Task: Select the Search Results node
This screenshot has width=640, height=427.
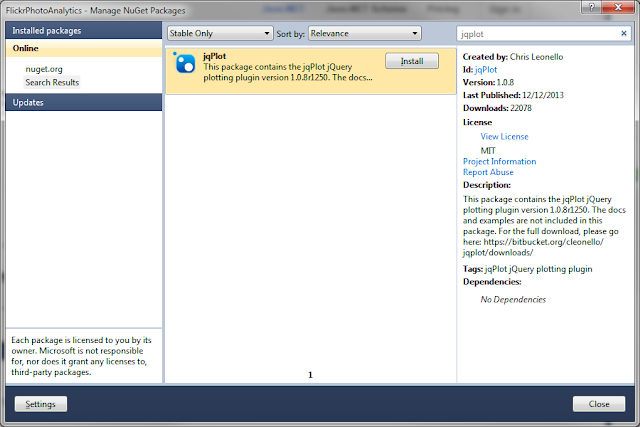Action: click(x=52, y=82)
